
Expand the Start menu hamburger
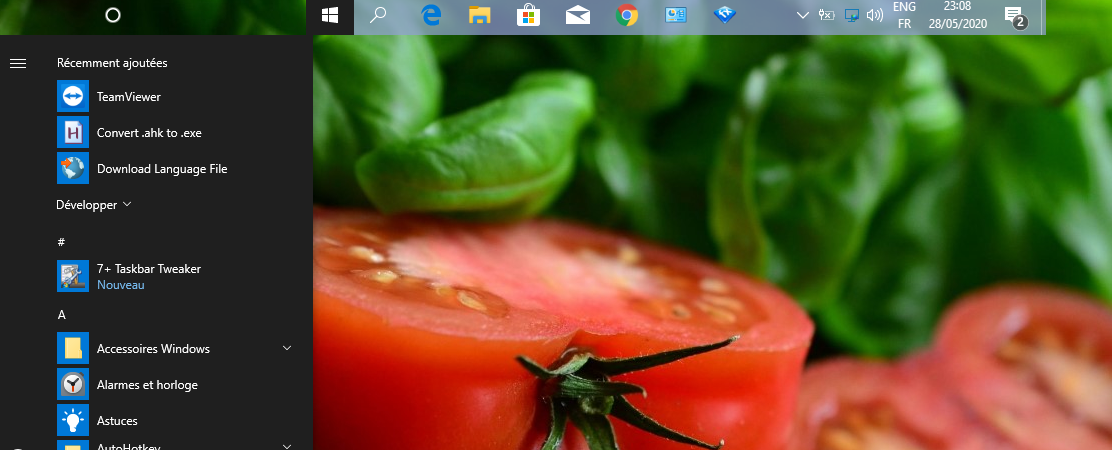tap(18, 63)
